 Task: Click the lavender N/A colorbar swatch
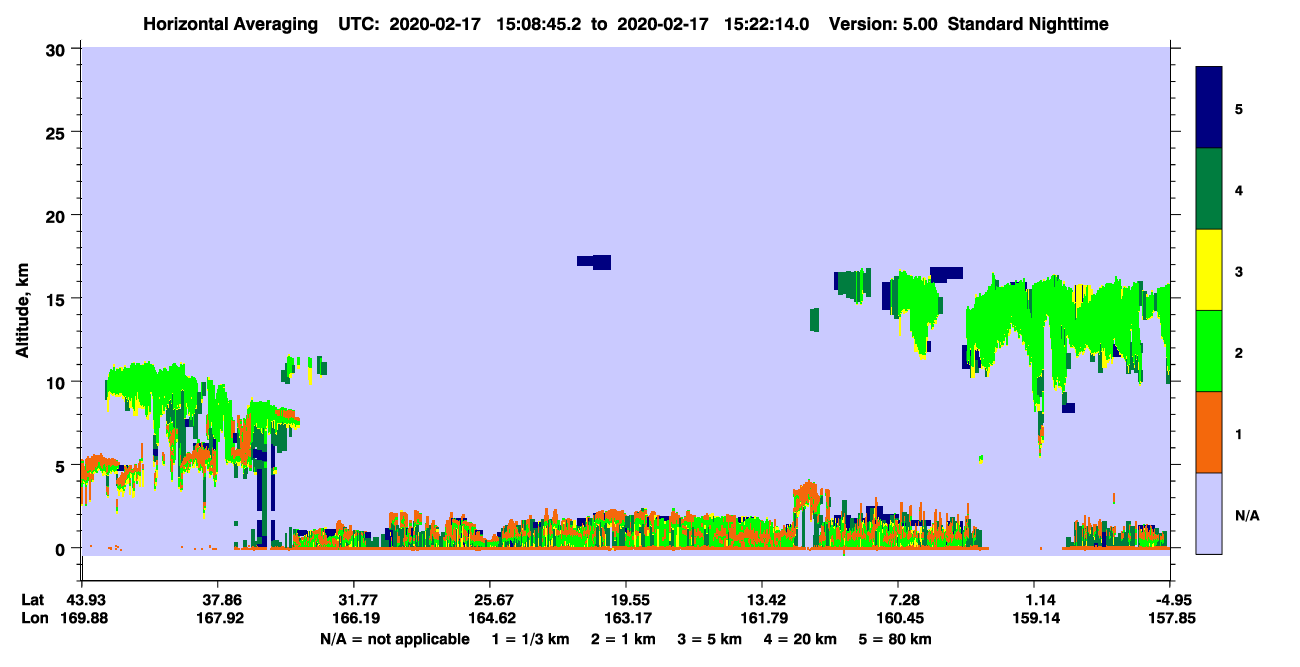click(x=1209, y=513)
